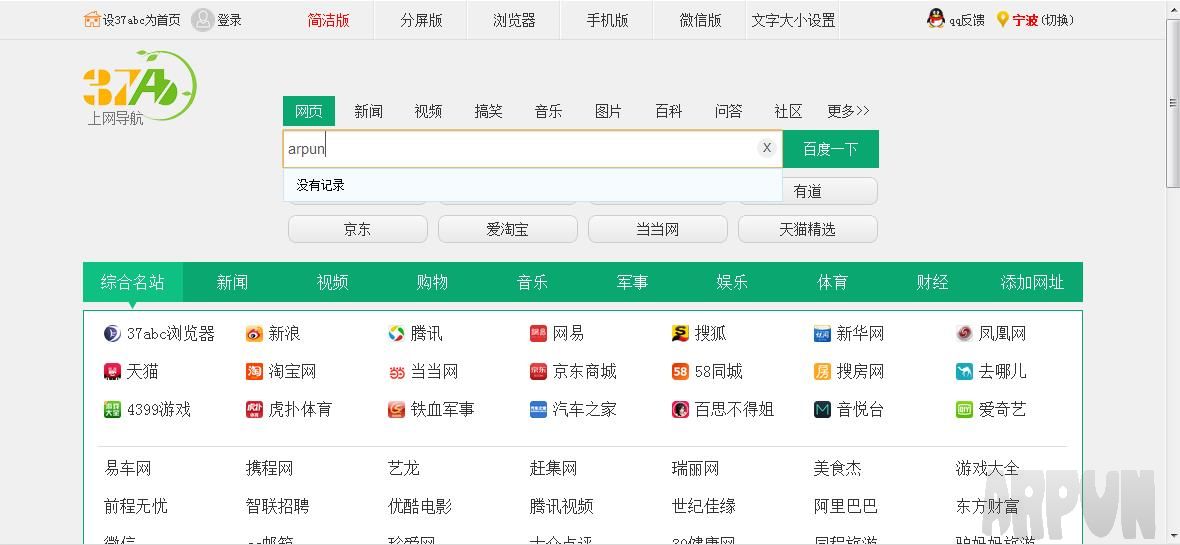Open the 铁血军事 site icon

point(397,410)
